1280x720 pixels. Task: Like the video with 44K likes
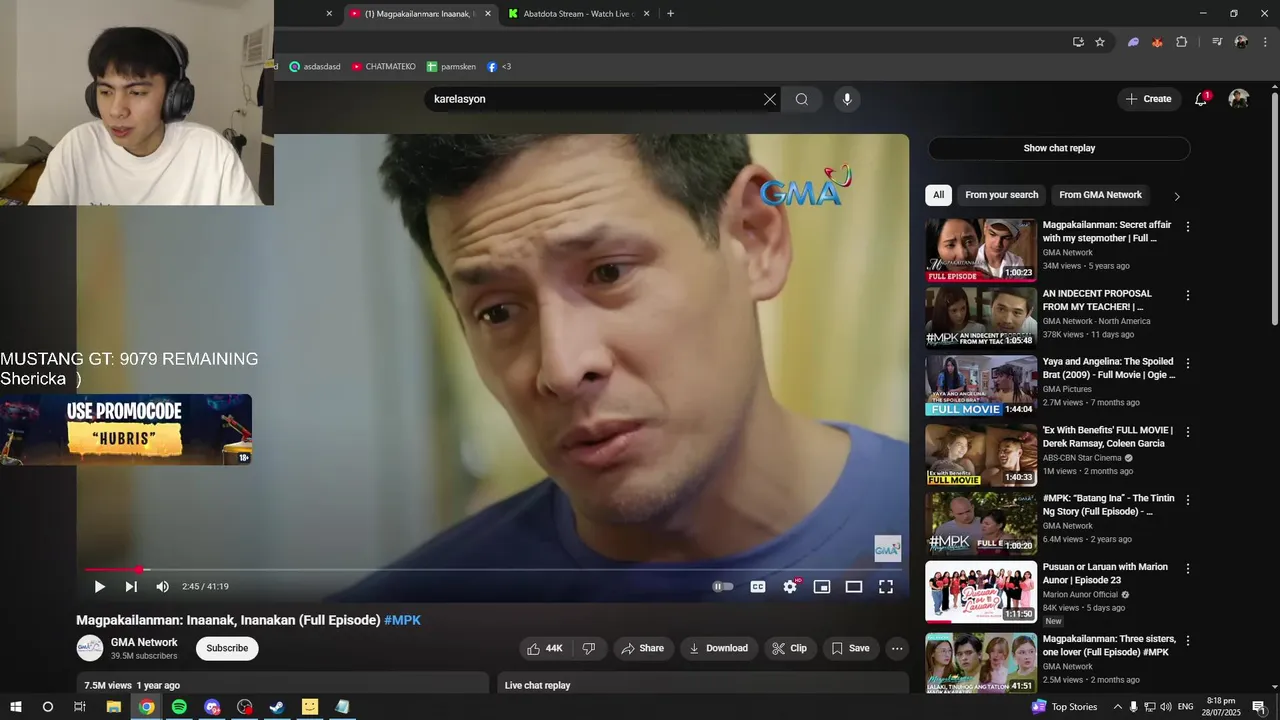(545, 648)
